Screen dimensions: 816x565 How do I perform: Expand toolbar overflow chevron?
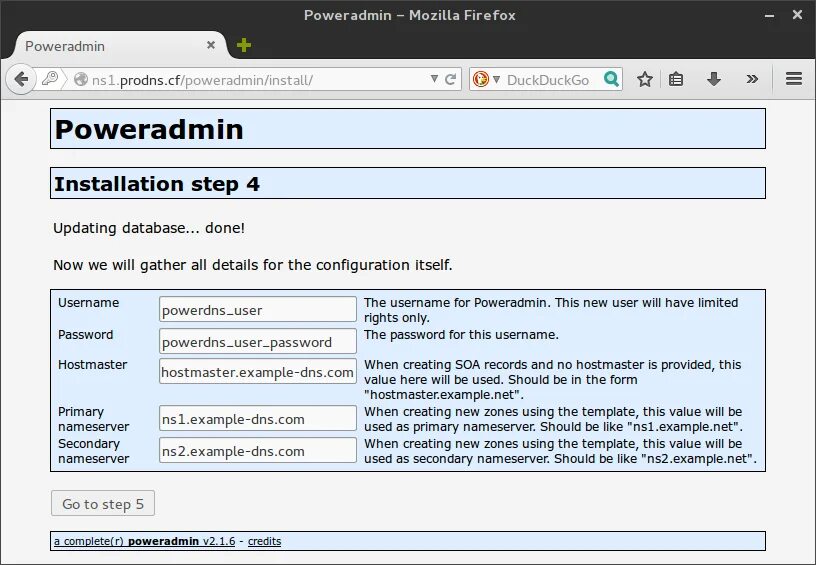(x=752, y=79)
